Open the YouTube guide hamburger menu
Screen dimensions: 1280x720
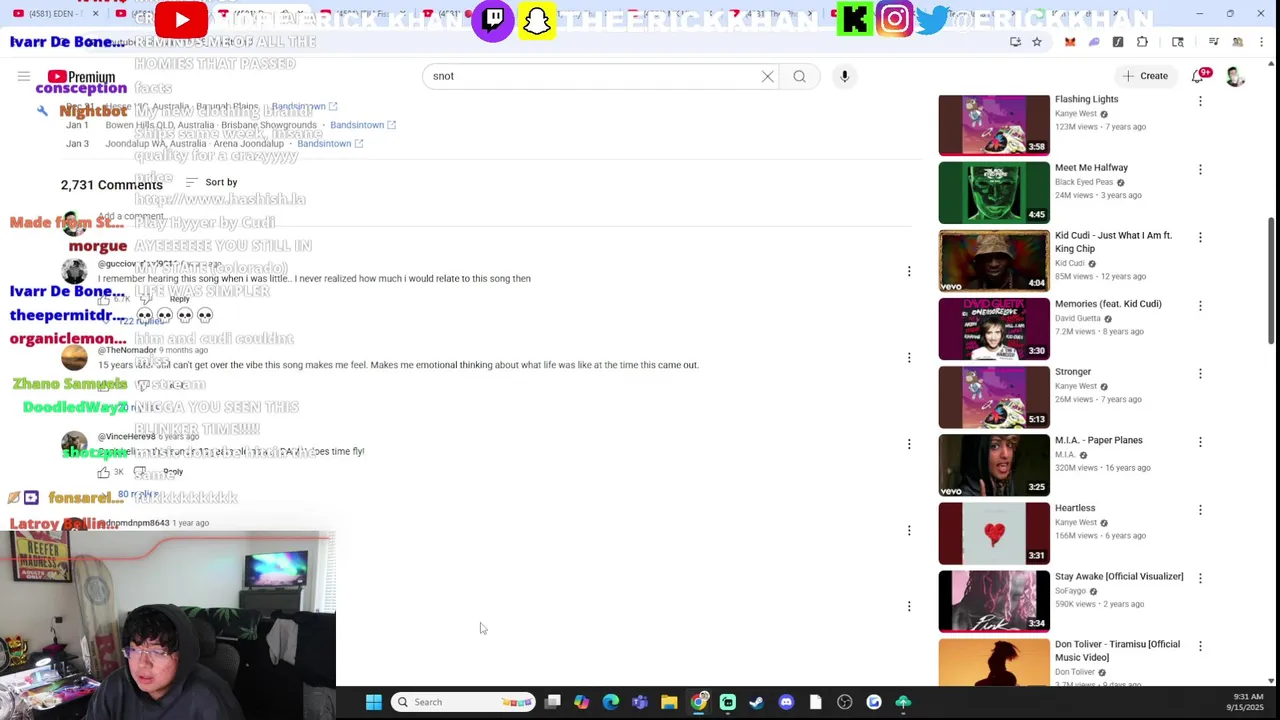point(24,76)
